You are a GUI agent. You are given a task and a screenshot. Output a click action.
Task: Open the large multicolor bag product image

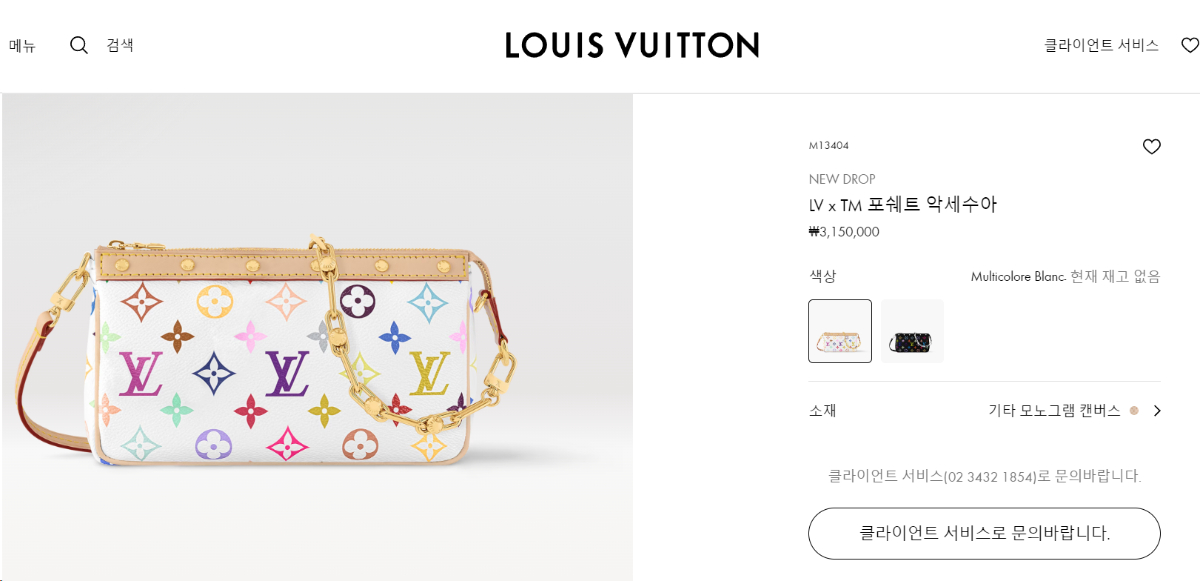[317, 337]
